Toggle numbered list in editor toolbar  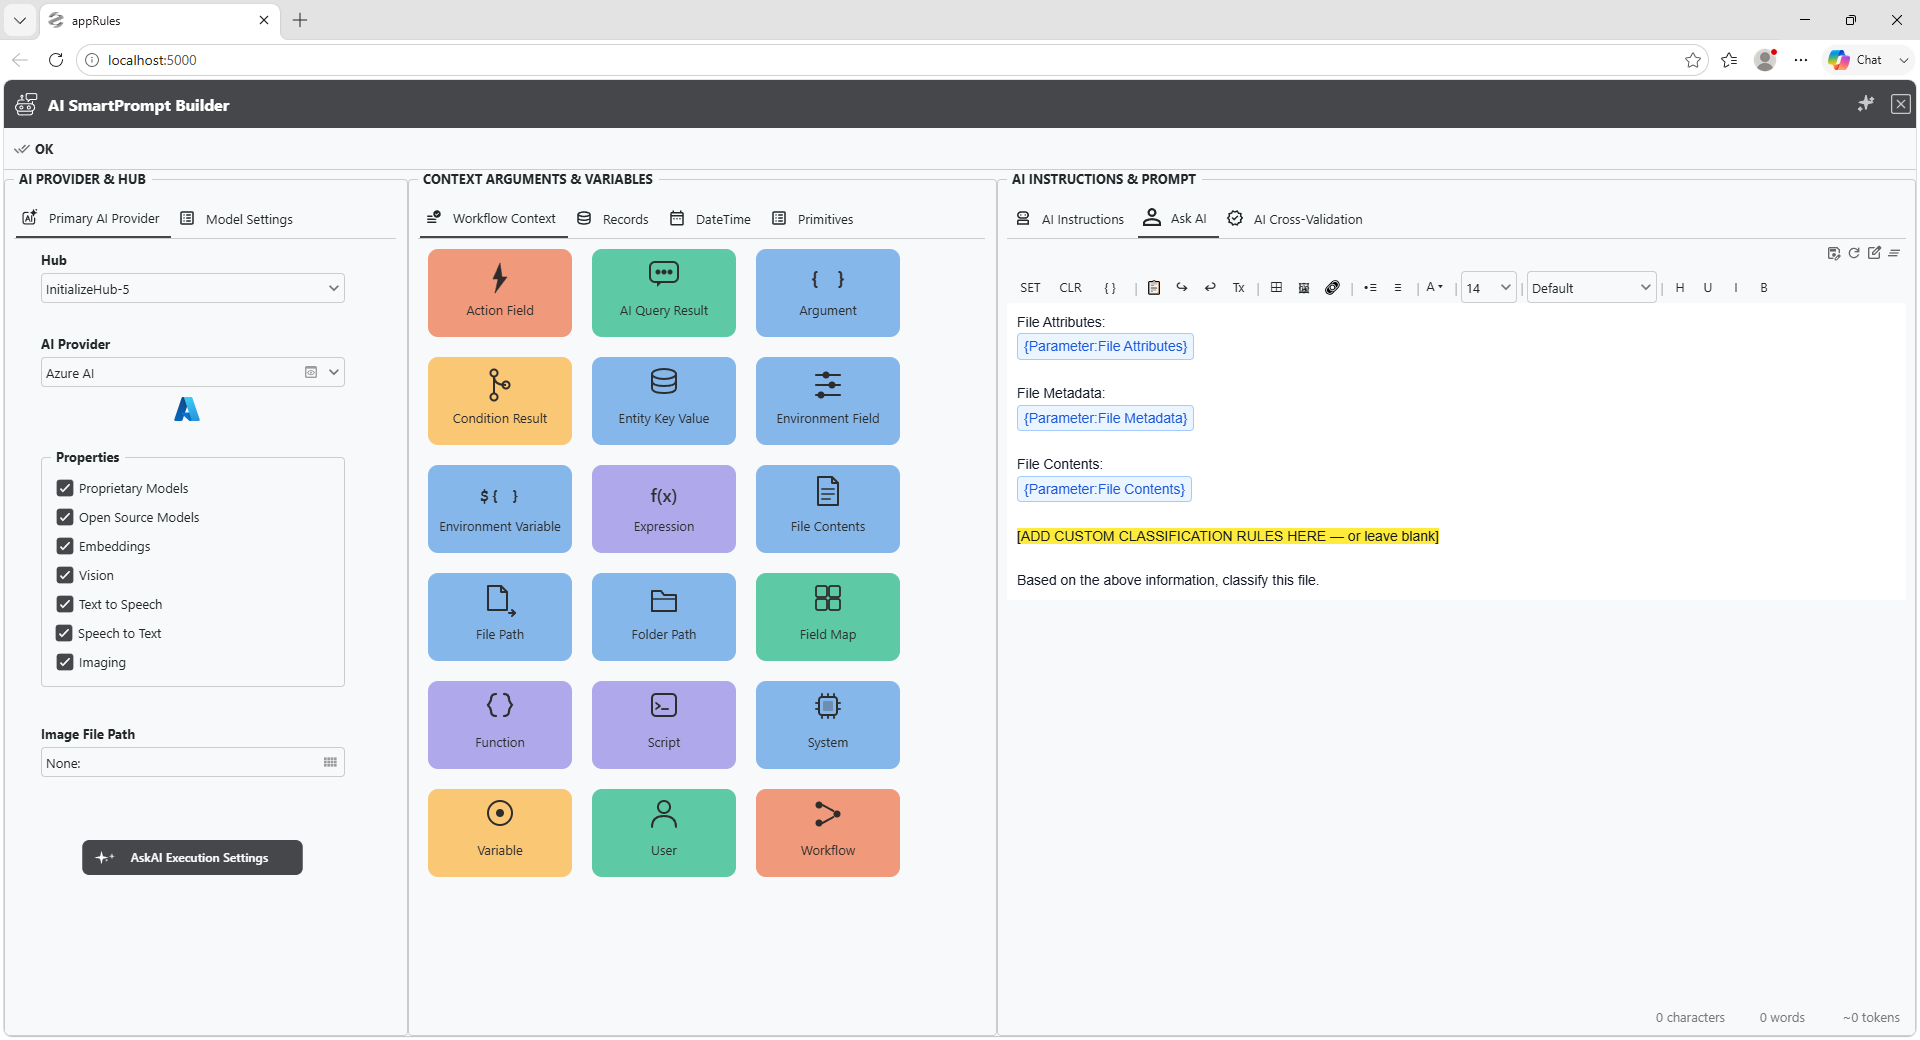[1398, 288]
